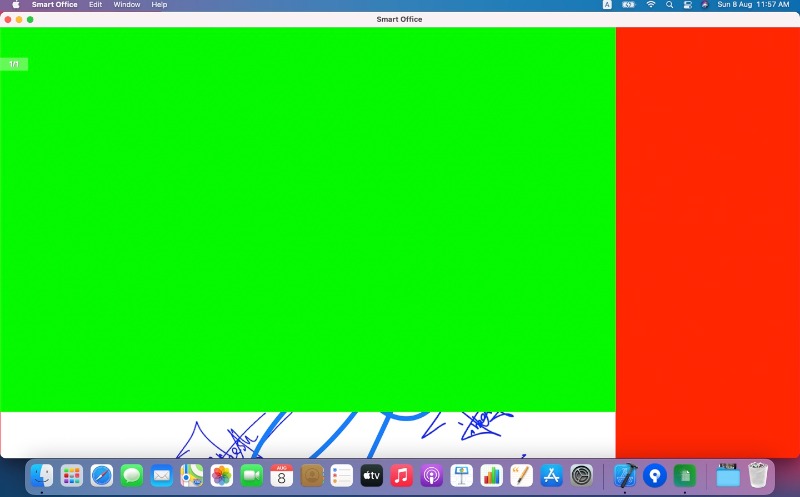Launch Safari from the dock

point(102,475)
